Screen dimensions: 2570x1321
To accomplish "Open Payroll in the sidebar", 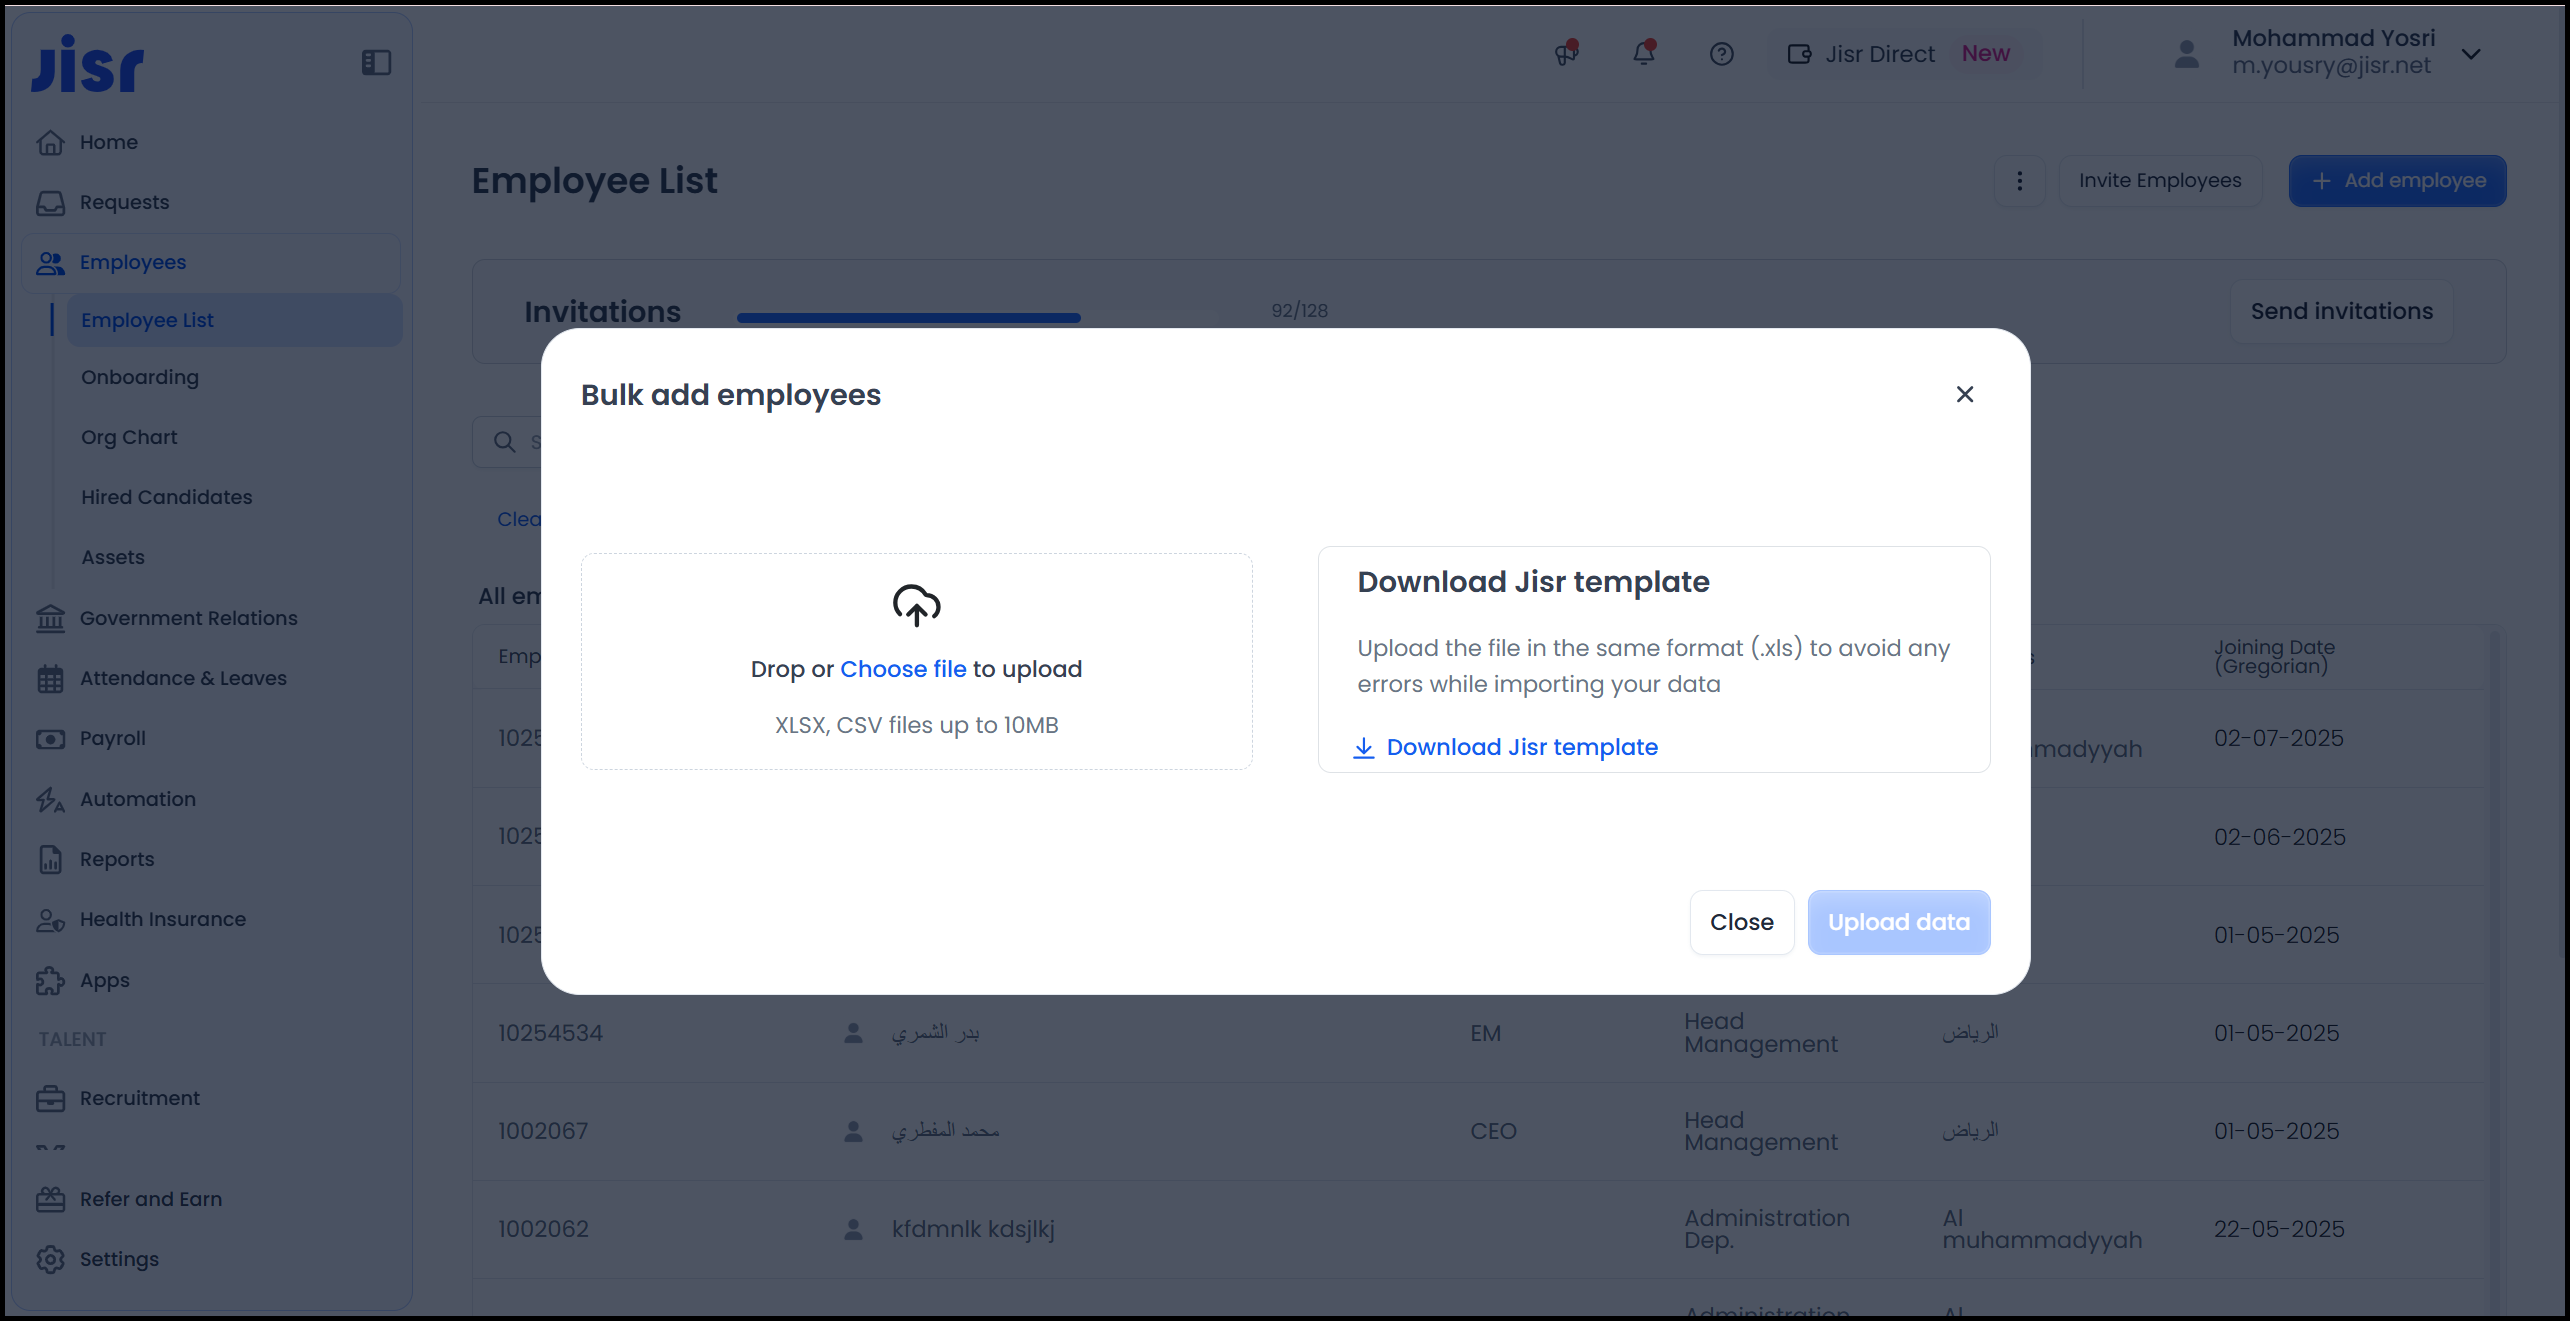I will coord(112,738).
